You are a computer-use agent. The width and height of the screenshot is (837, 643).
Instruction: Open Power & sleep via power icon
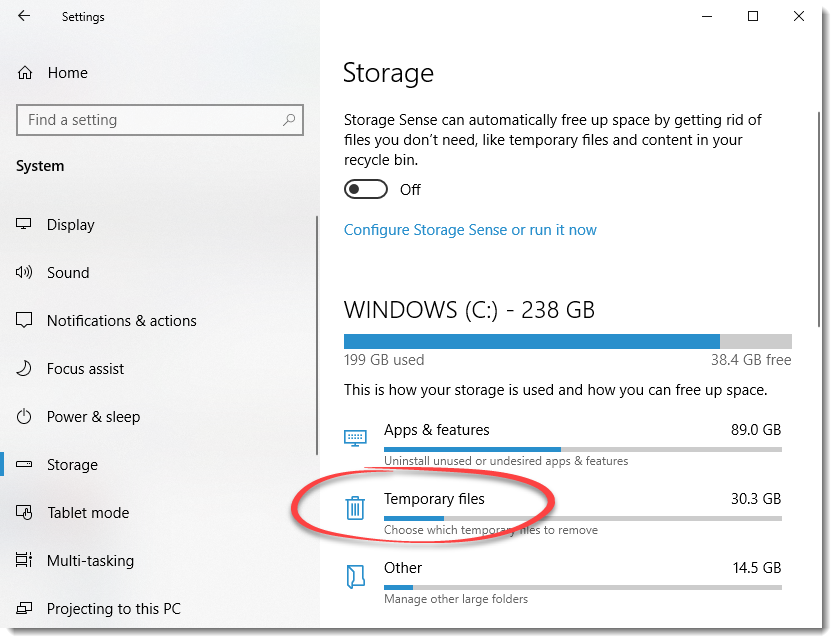click(22, 416)
